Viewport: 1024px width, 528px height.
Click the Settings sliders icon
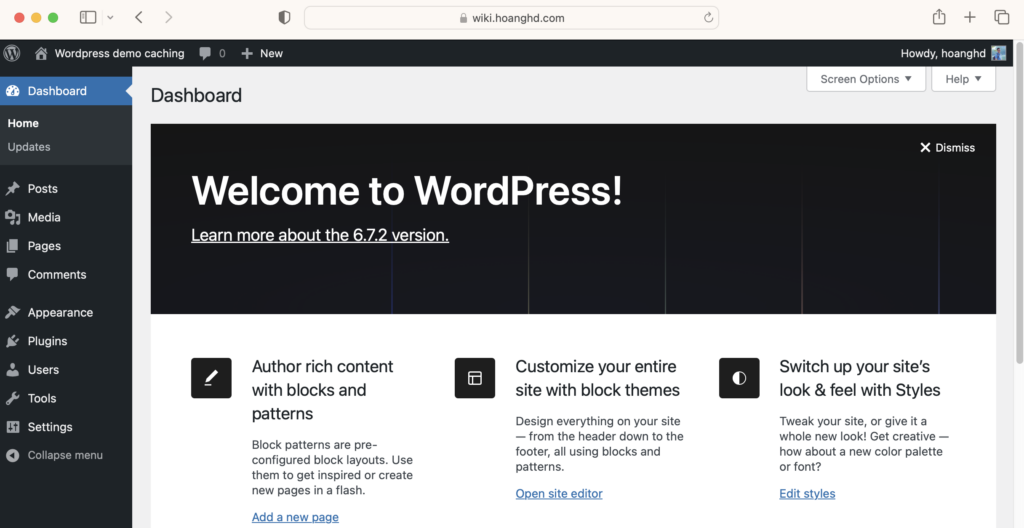click(x=12, y=427)
